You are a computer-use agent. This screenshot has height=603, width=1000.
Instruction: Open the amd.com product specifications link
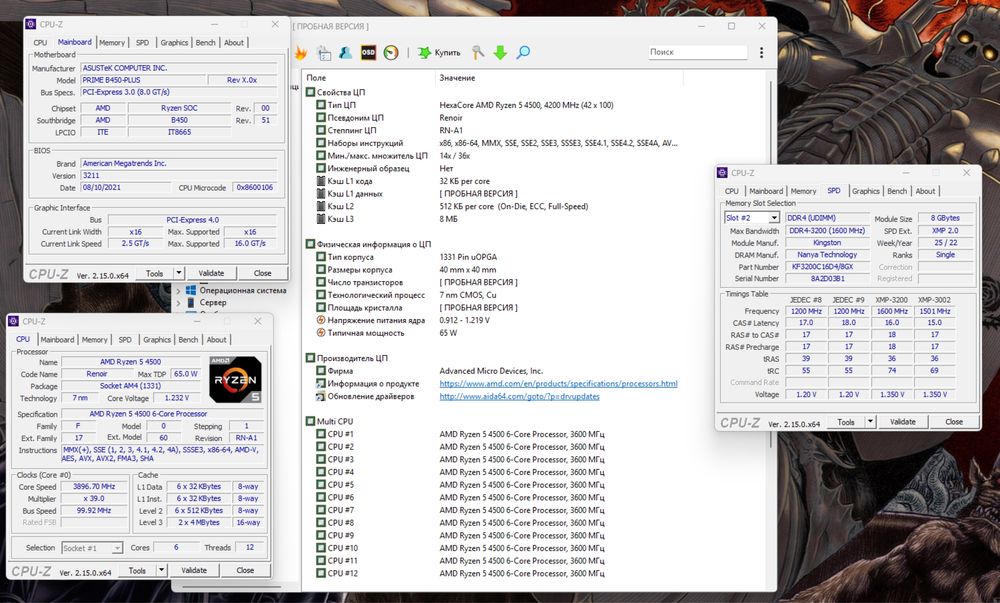[558, 384]
